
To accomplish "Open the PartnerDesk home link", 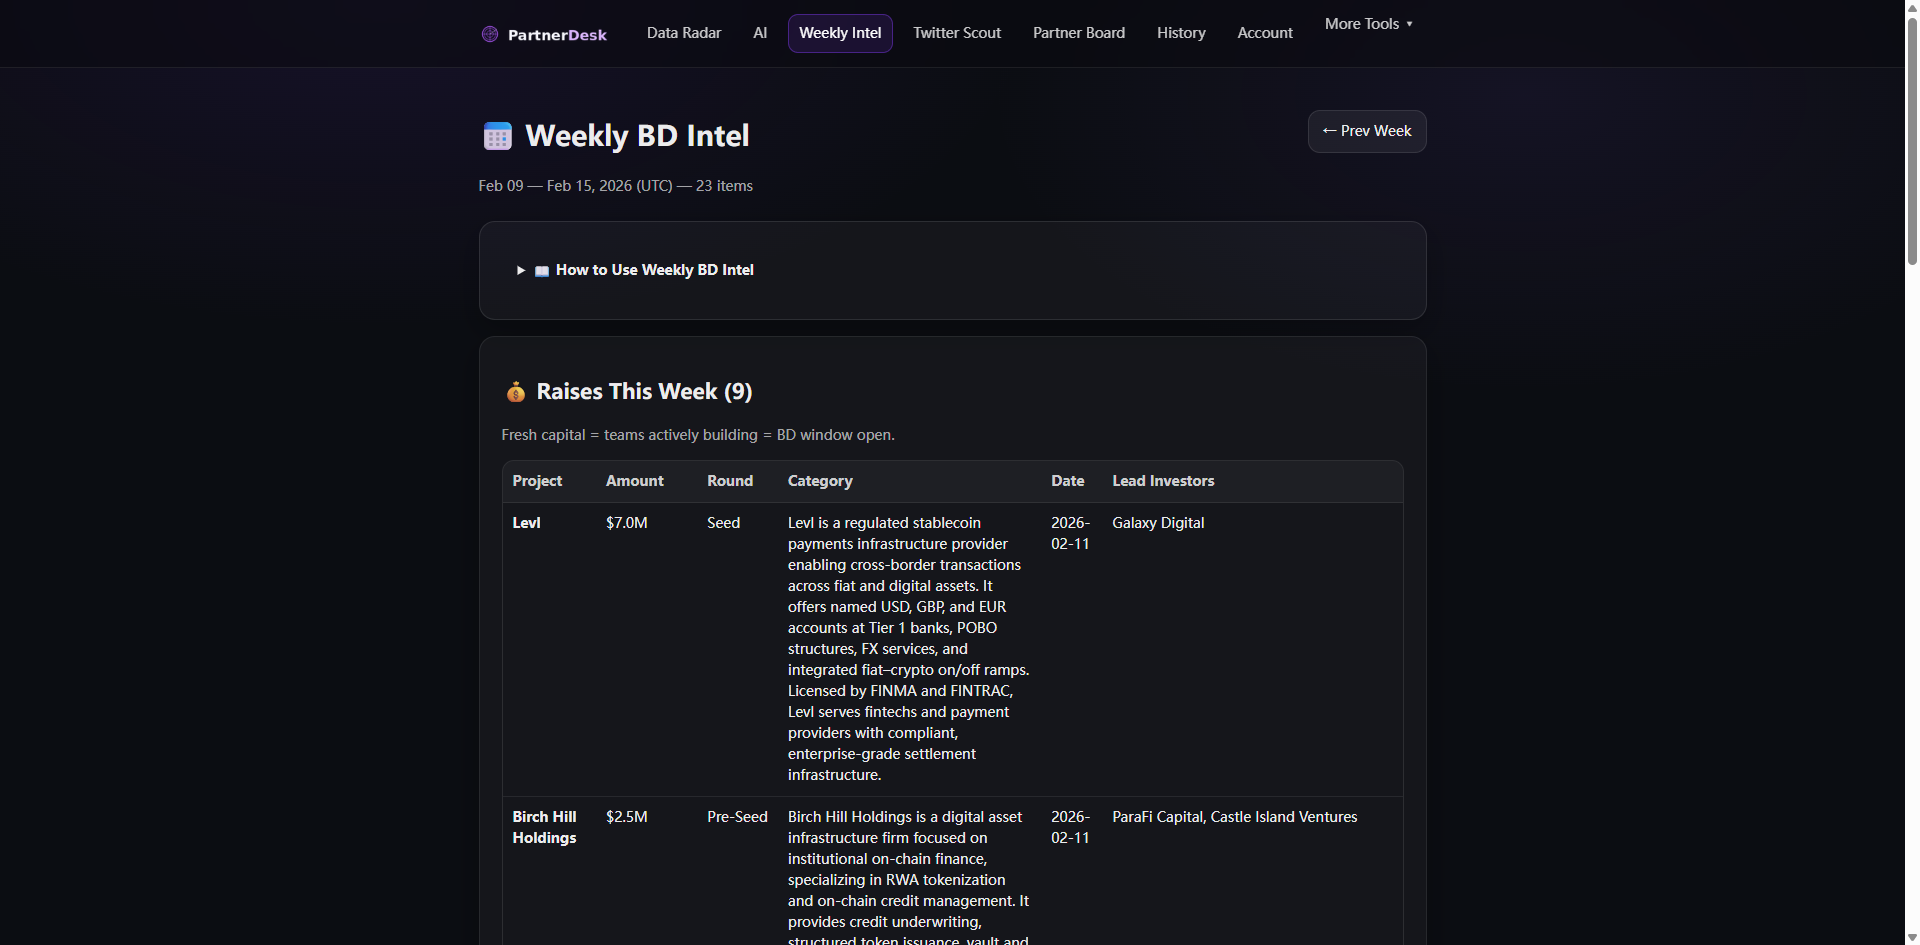I will point(544,34).
